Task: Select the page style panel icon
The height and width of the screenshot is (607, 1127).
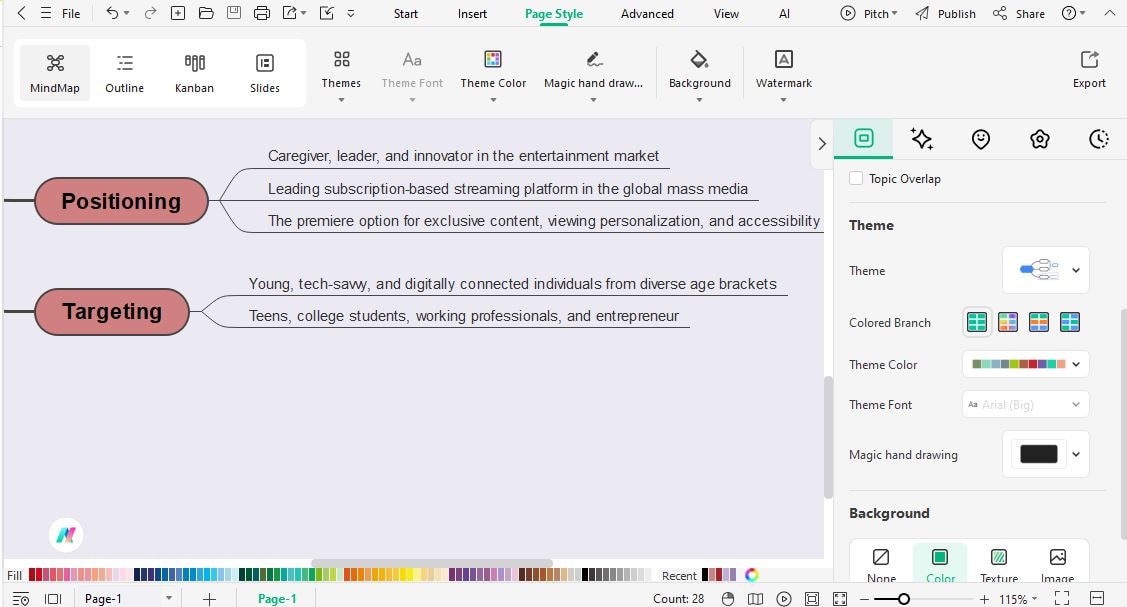Action: pos(863,138)
